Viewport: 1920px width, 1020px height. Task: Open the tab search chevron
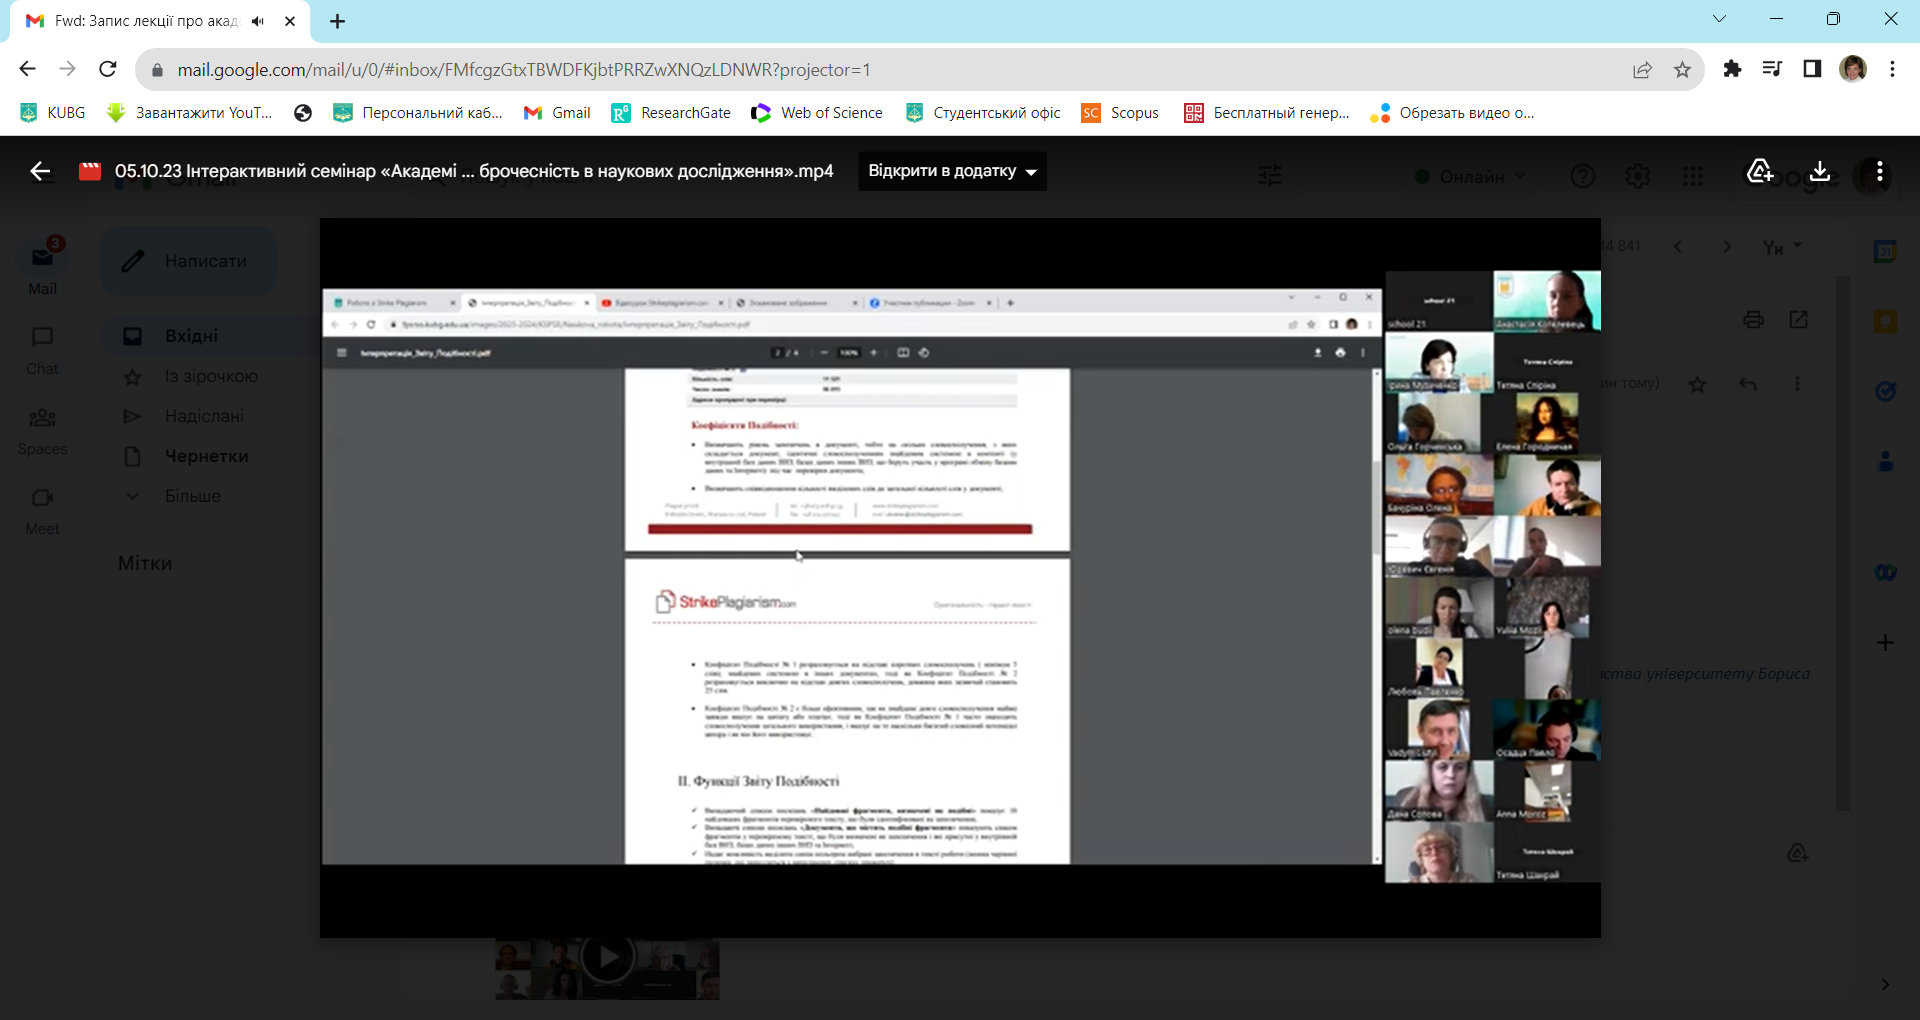coord(1719,19)
